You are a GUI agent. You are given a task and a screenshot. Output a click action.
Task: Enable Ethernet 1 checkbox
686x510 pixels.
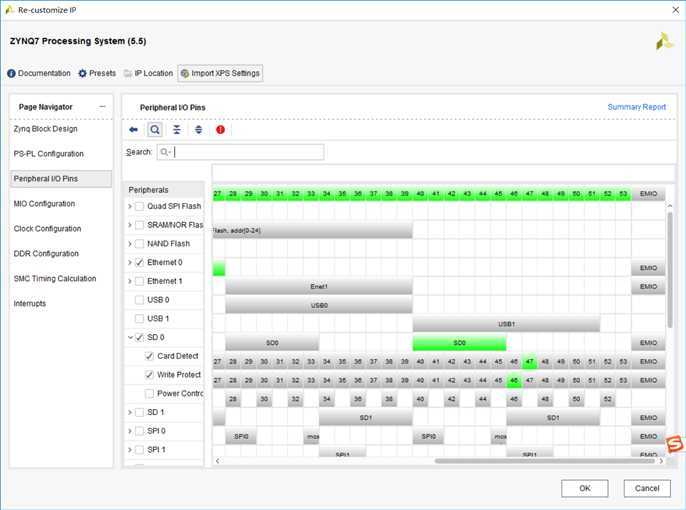click(140, 281)
